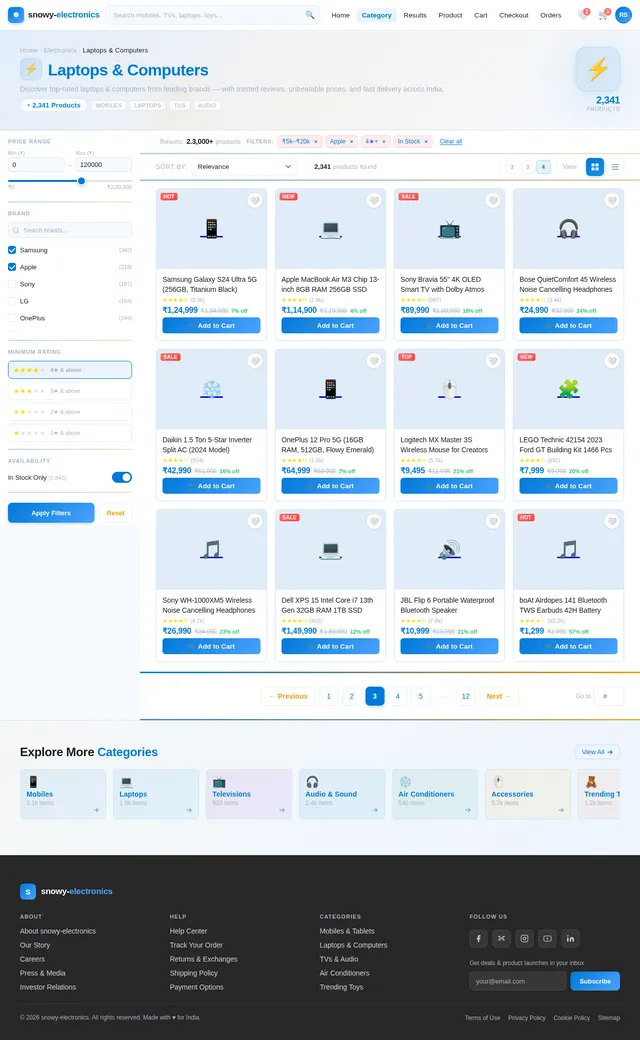Select 3 stars & above rating option
The width and height of the screenshot is (640, 1040).
70,391
